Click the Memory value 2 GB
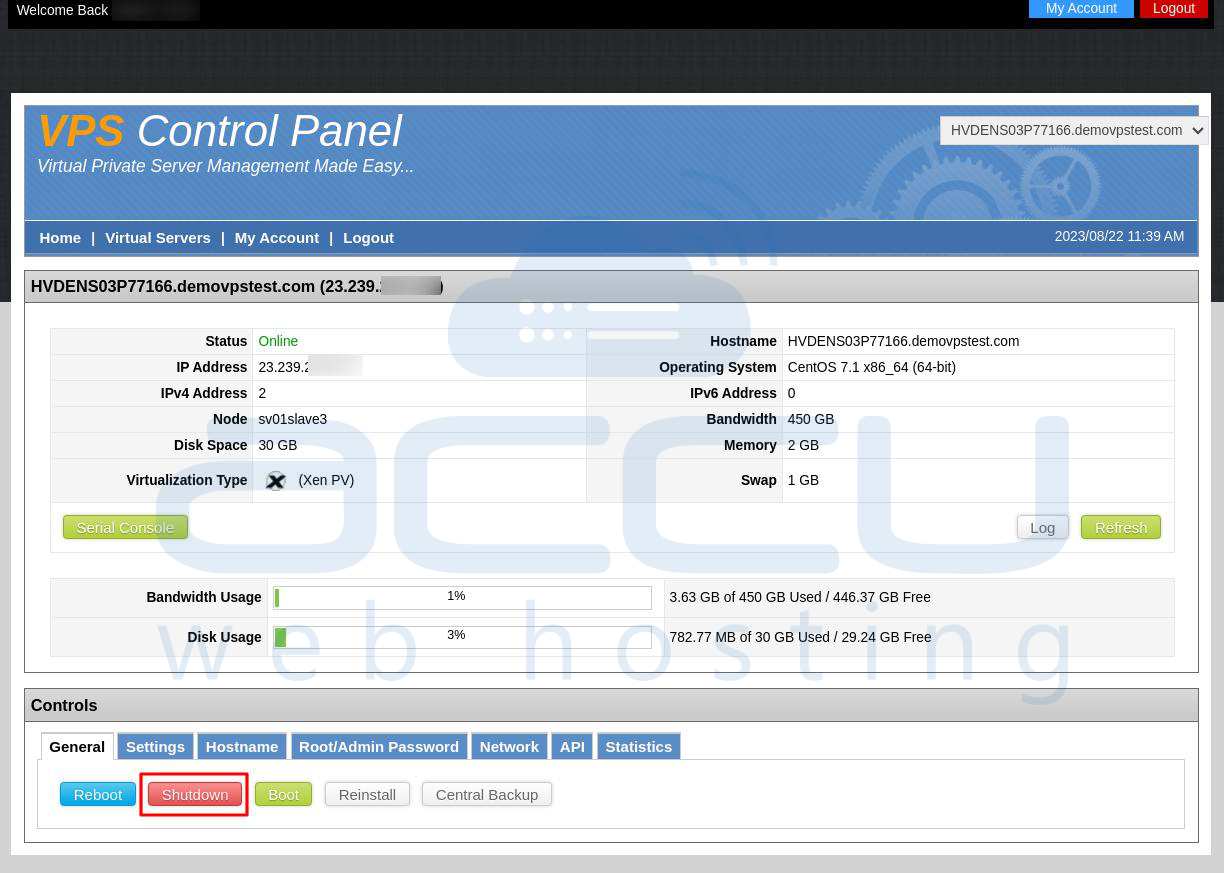This screenshot has height=873, width=1224. point(803,445)
